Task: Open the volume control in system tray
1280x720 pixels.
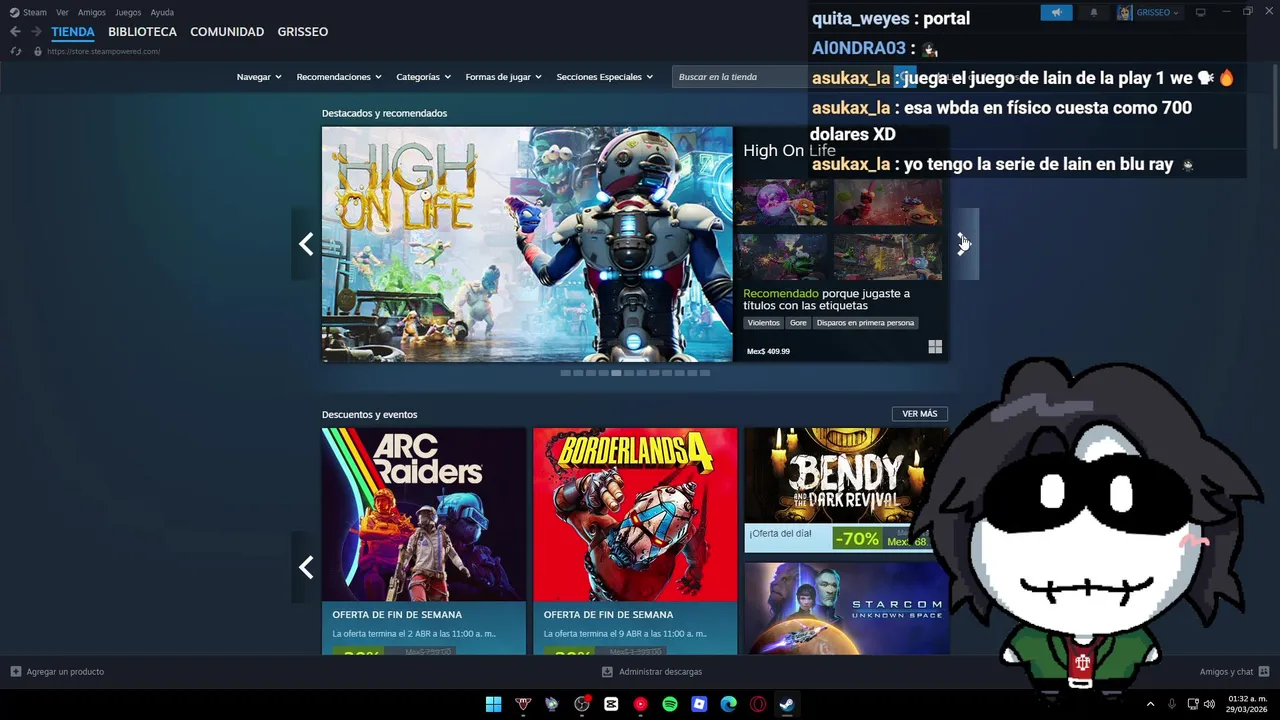Action: coord(1210,704)
